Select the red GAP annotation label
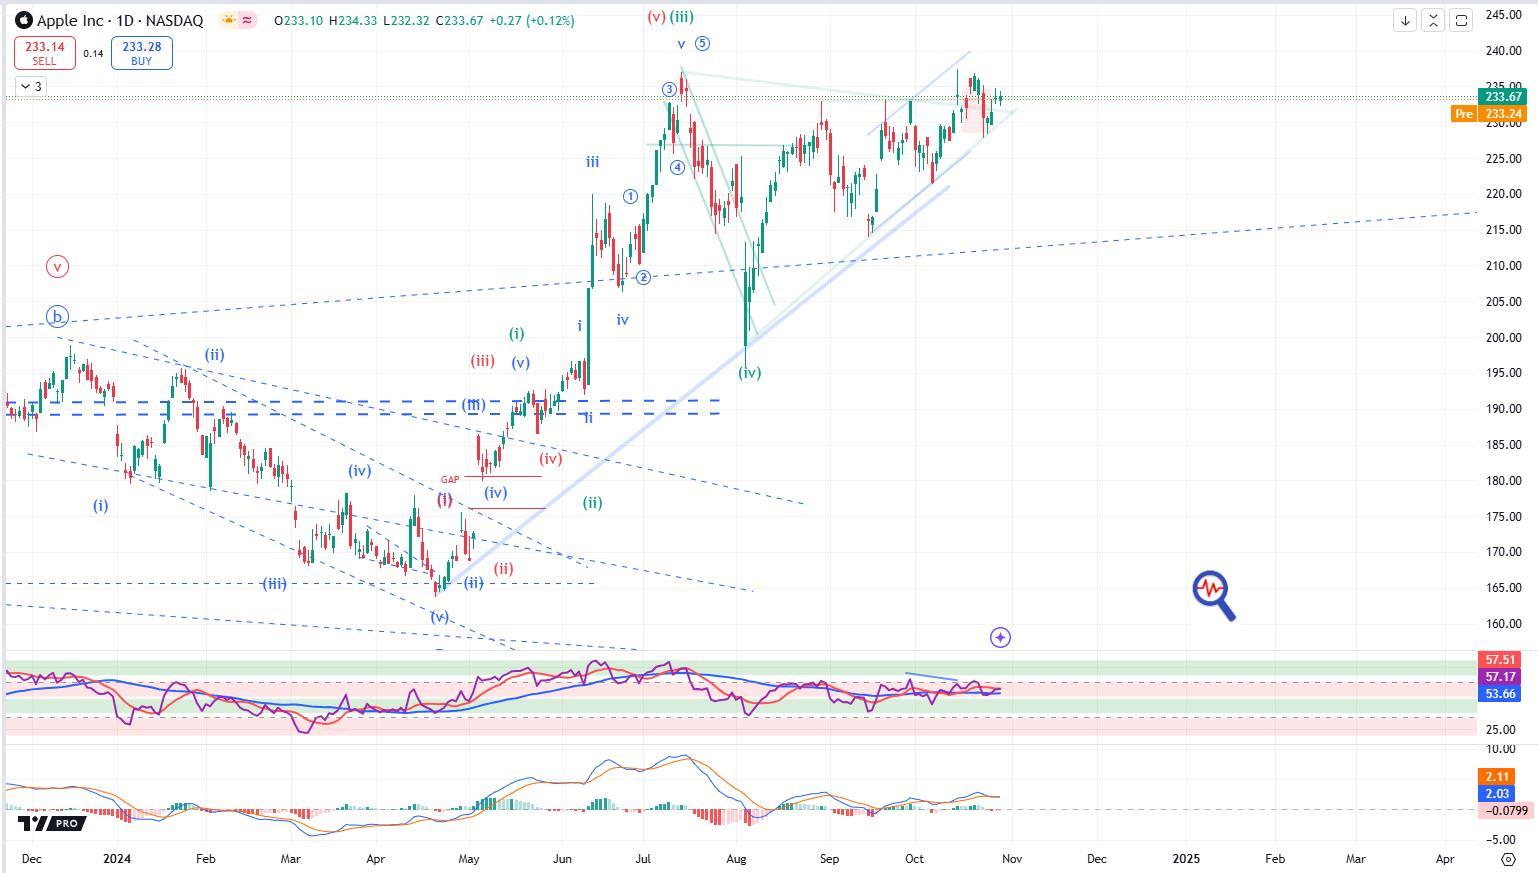Screen dimensions: 1538x873 tap(450, 480)
